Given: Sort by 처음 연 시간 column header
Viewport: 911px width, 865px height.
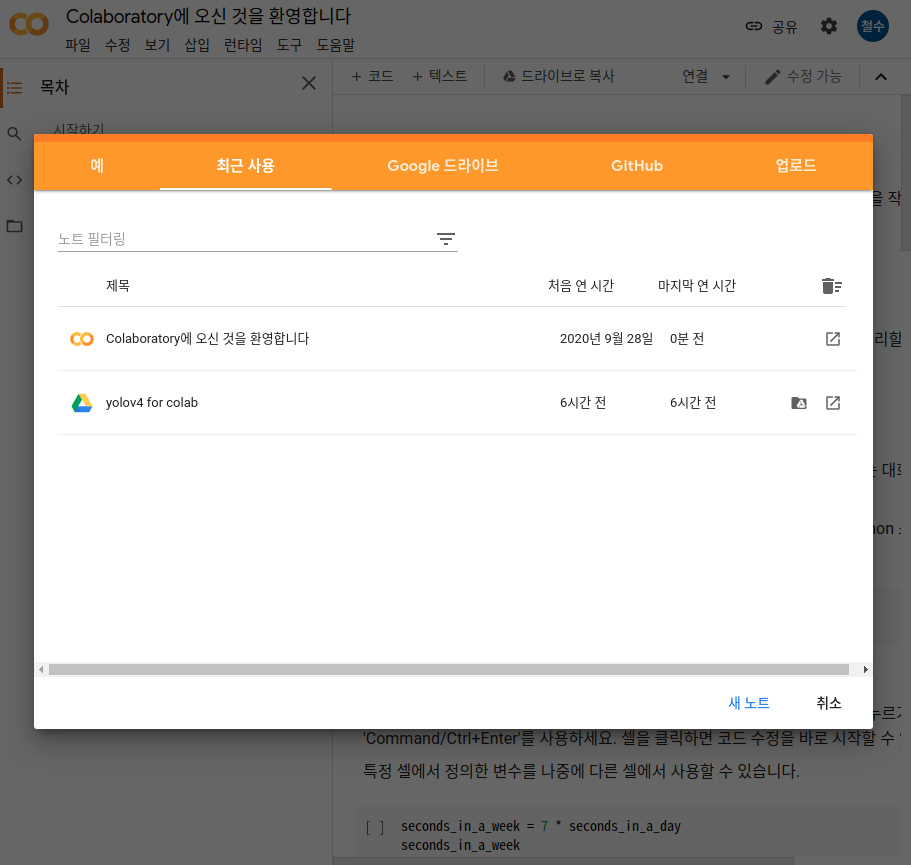Looking at the screenshot, I should click(x=581, y=285).
